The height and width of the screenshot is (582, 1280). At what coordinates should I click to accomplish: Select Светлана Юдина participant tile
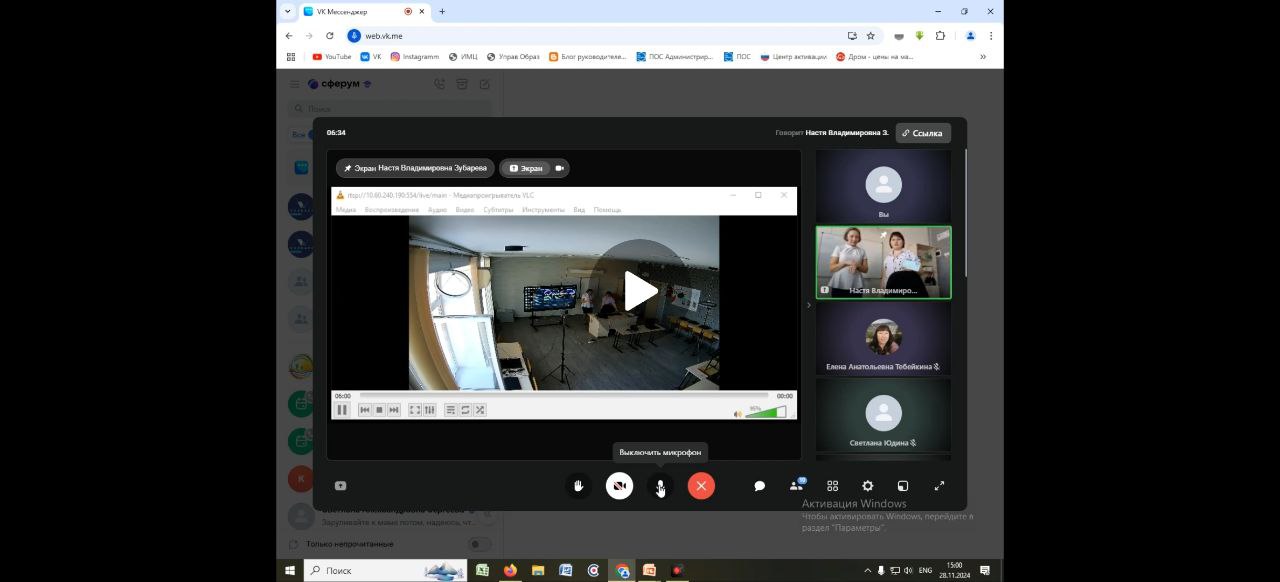point(883,414)
